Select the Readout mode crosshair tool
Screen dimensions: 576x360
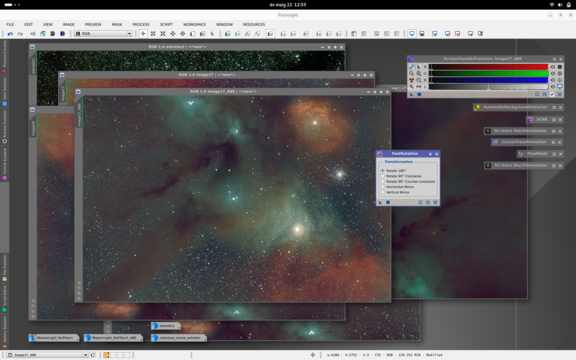143,33
